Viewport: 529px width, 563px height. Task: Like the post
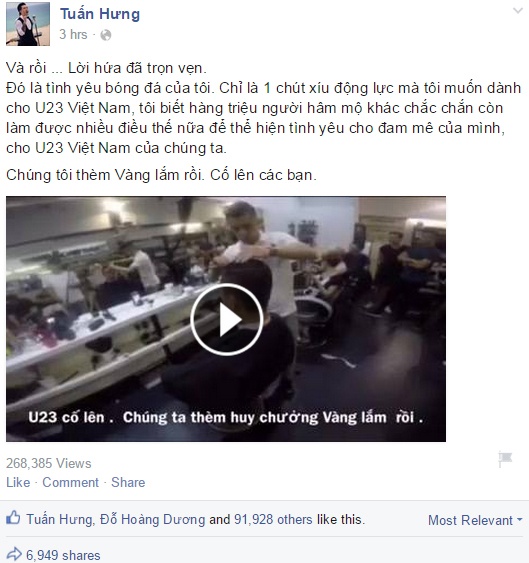pos(18,482)
